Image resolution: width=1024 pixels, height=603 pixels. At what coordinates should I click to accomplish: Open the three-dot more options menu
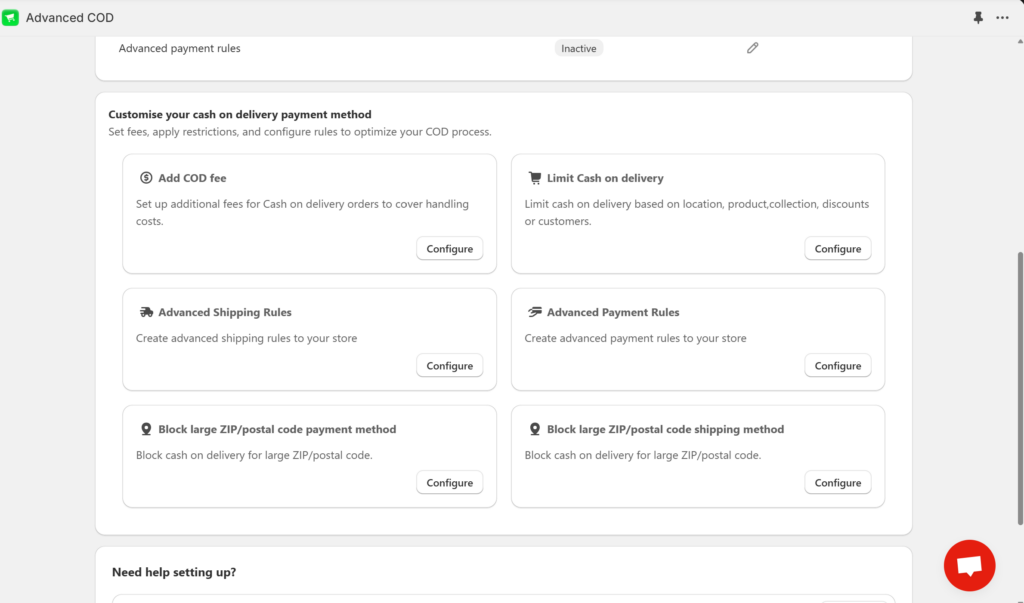[x=1002, y=18]
